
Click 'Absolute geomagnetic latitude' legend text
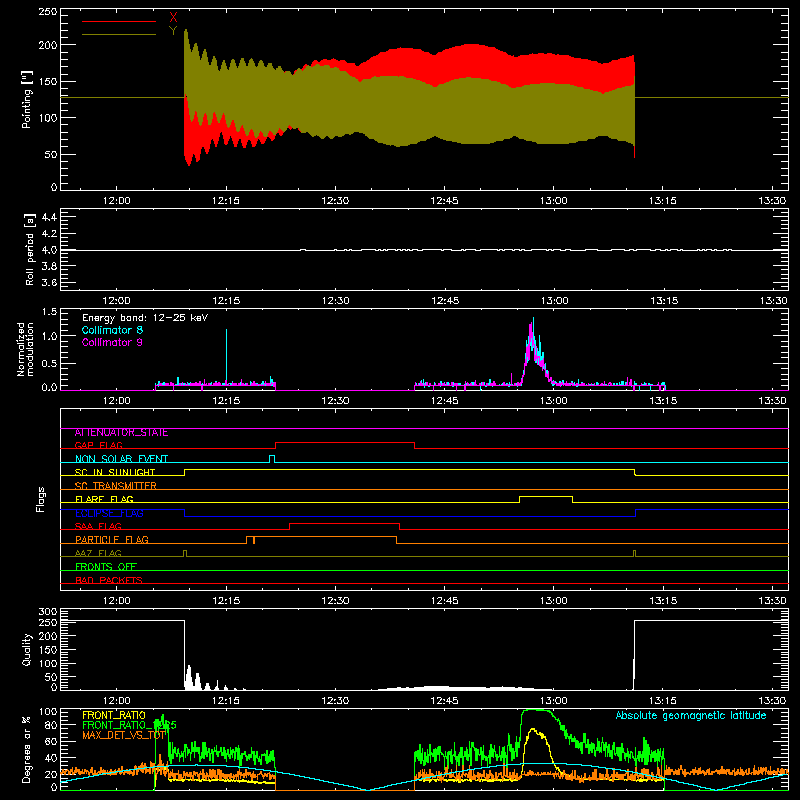pyautogui.click(x=691, y=715)
